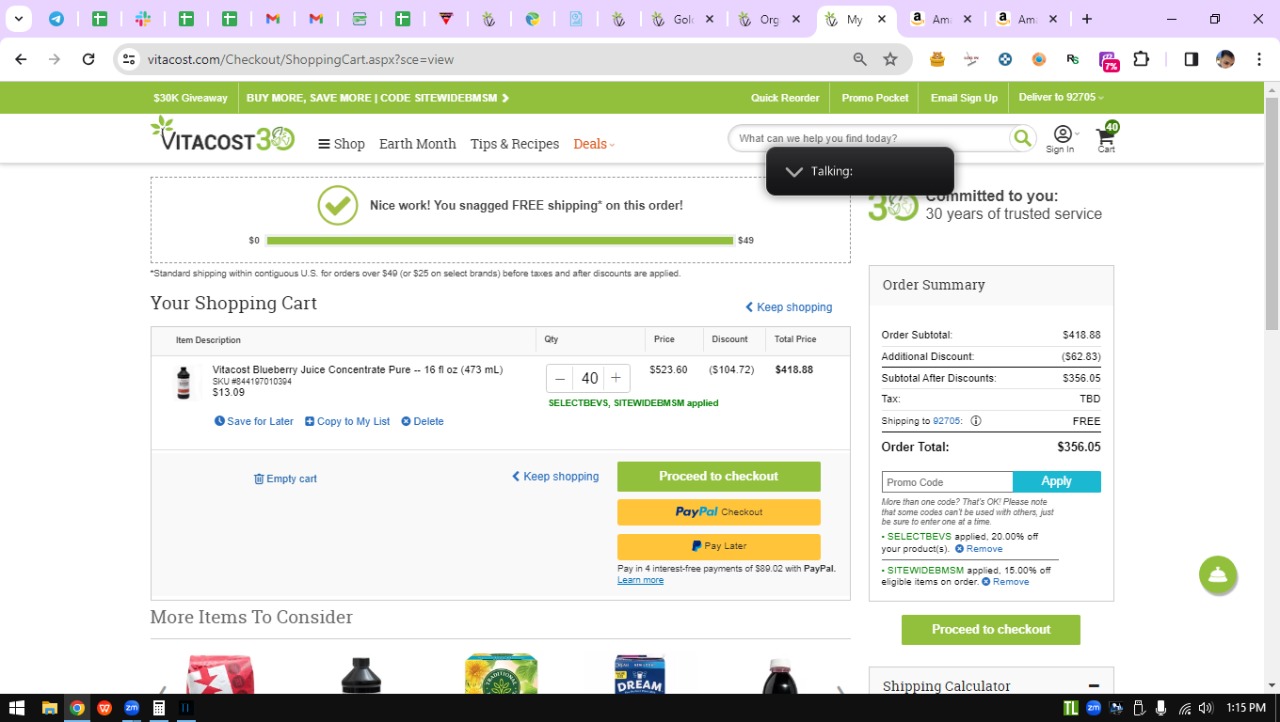This screenshot has height=722, width=1280.
Task: Switch to the Slack browser tab
Action: (x=143, y=19)
